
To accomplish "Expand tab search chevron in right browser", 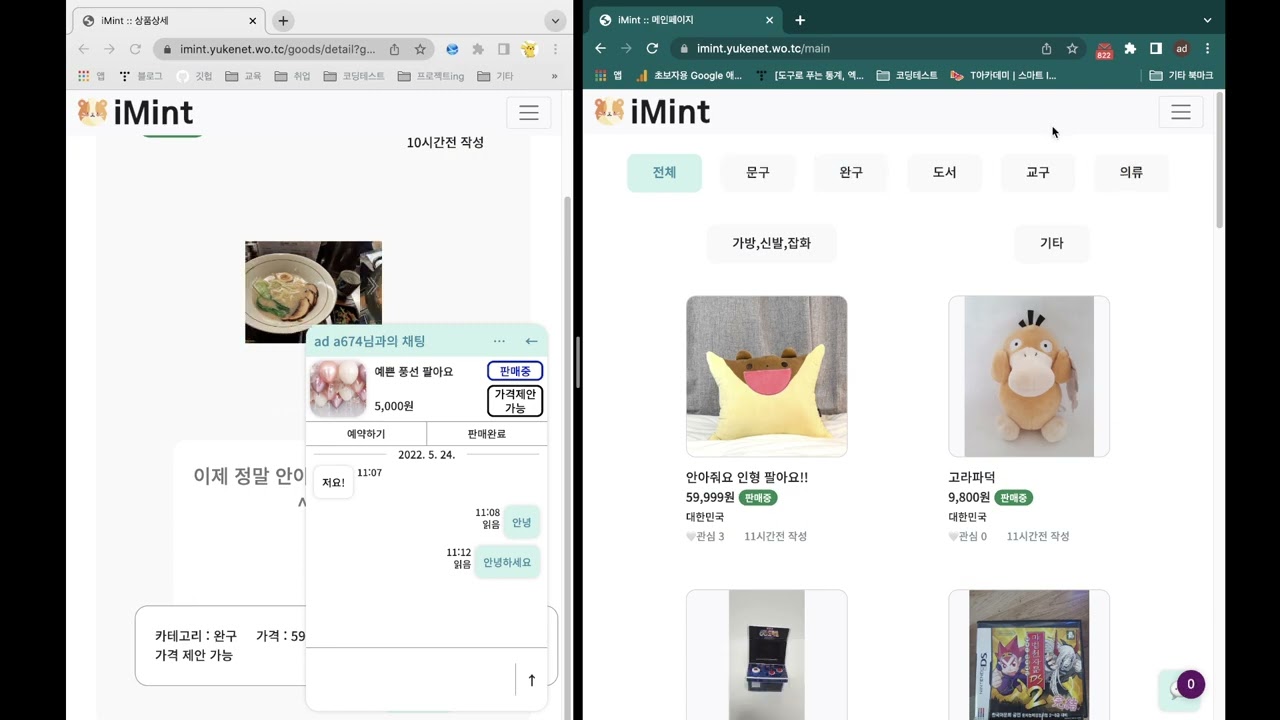I will pyautogui.click(x=1207, y=20).
